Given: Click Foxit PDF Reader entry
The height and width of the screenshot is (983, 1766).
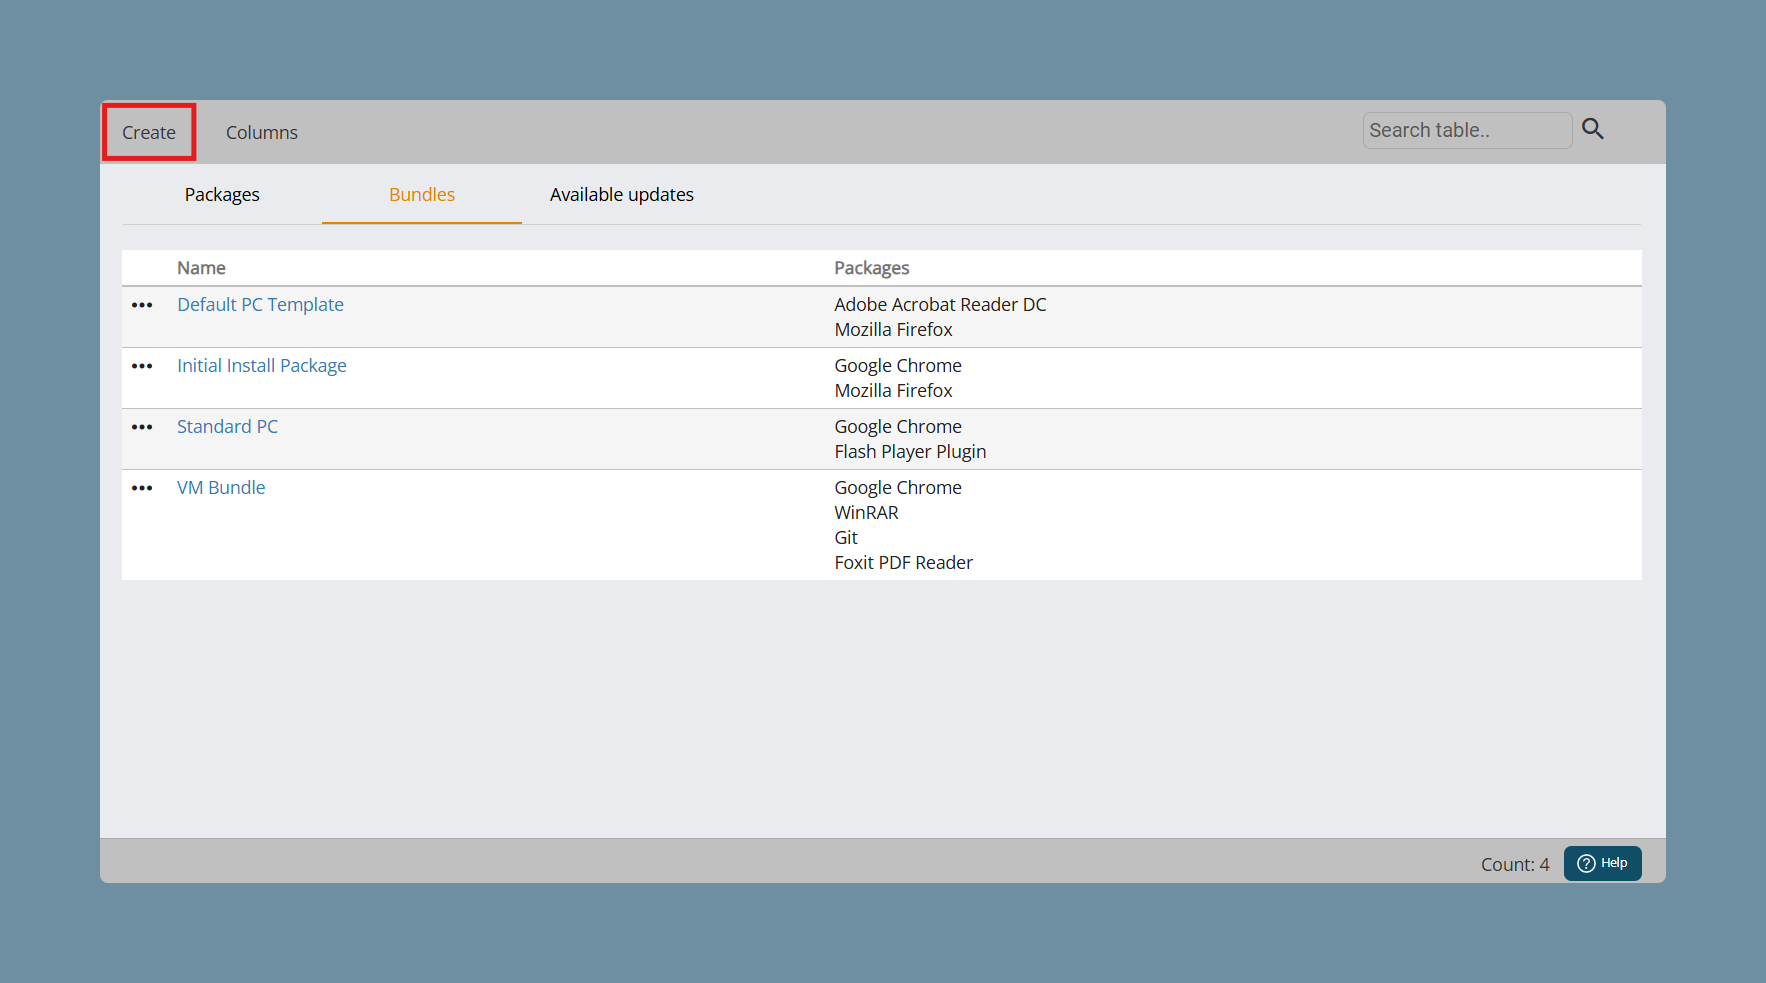Looking at the screenshot, I should point(903,562).
